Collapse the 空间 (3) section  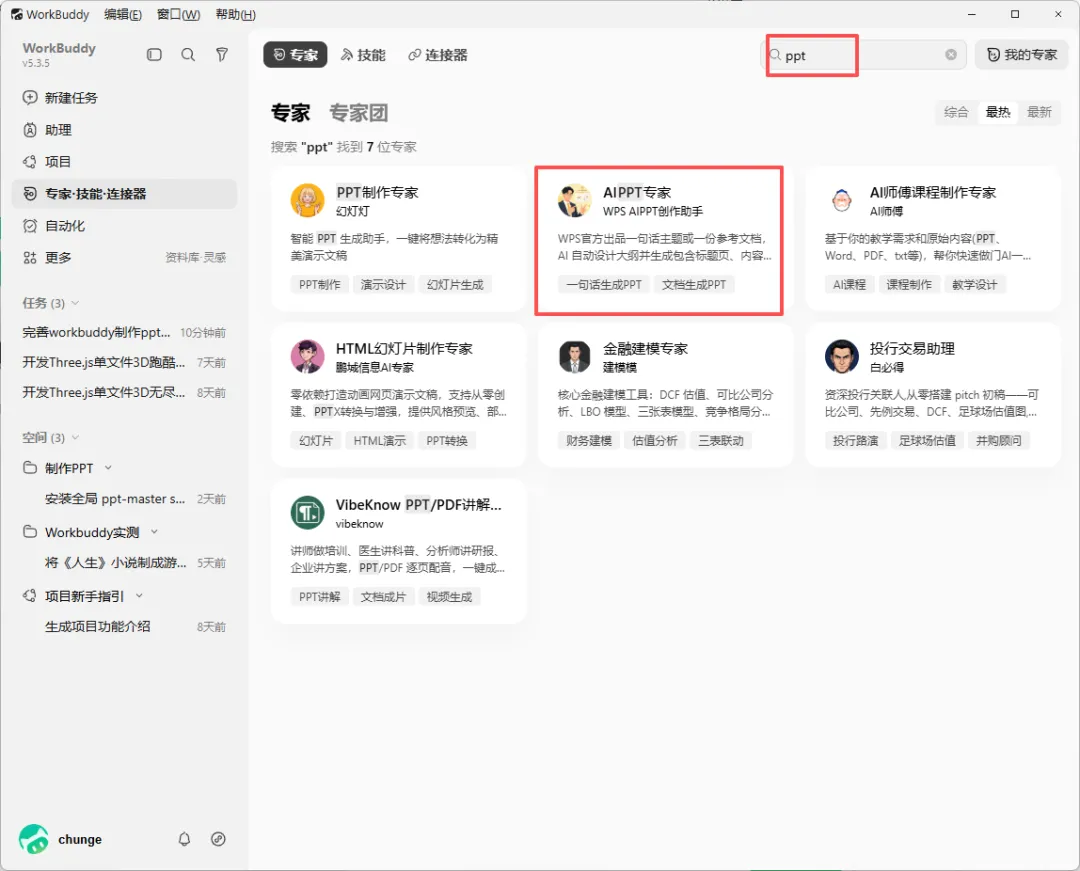(75, 437)
